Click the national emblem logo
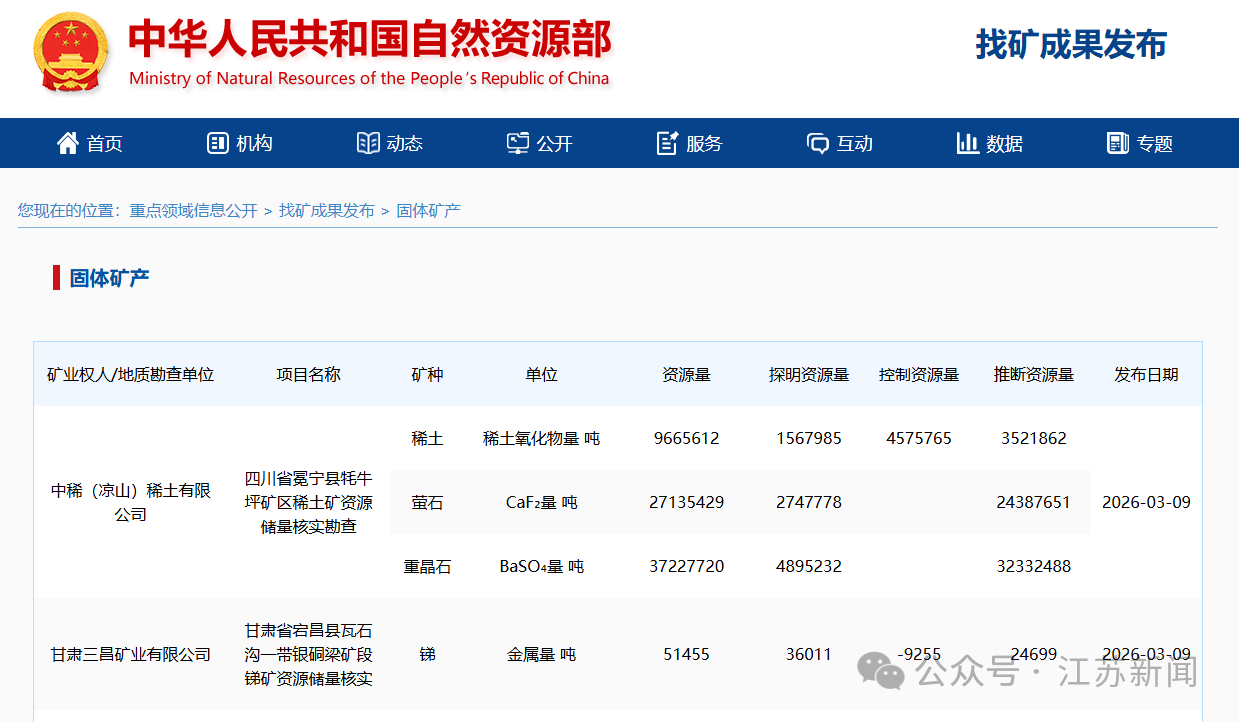1239x722 pixels. click(71, 51)
